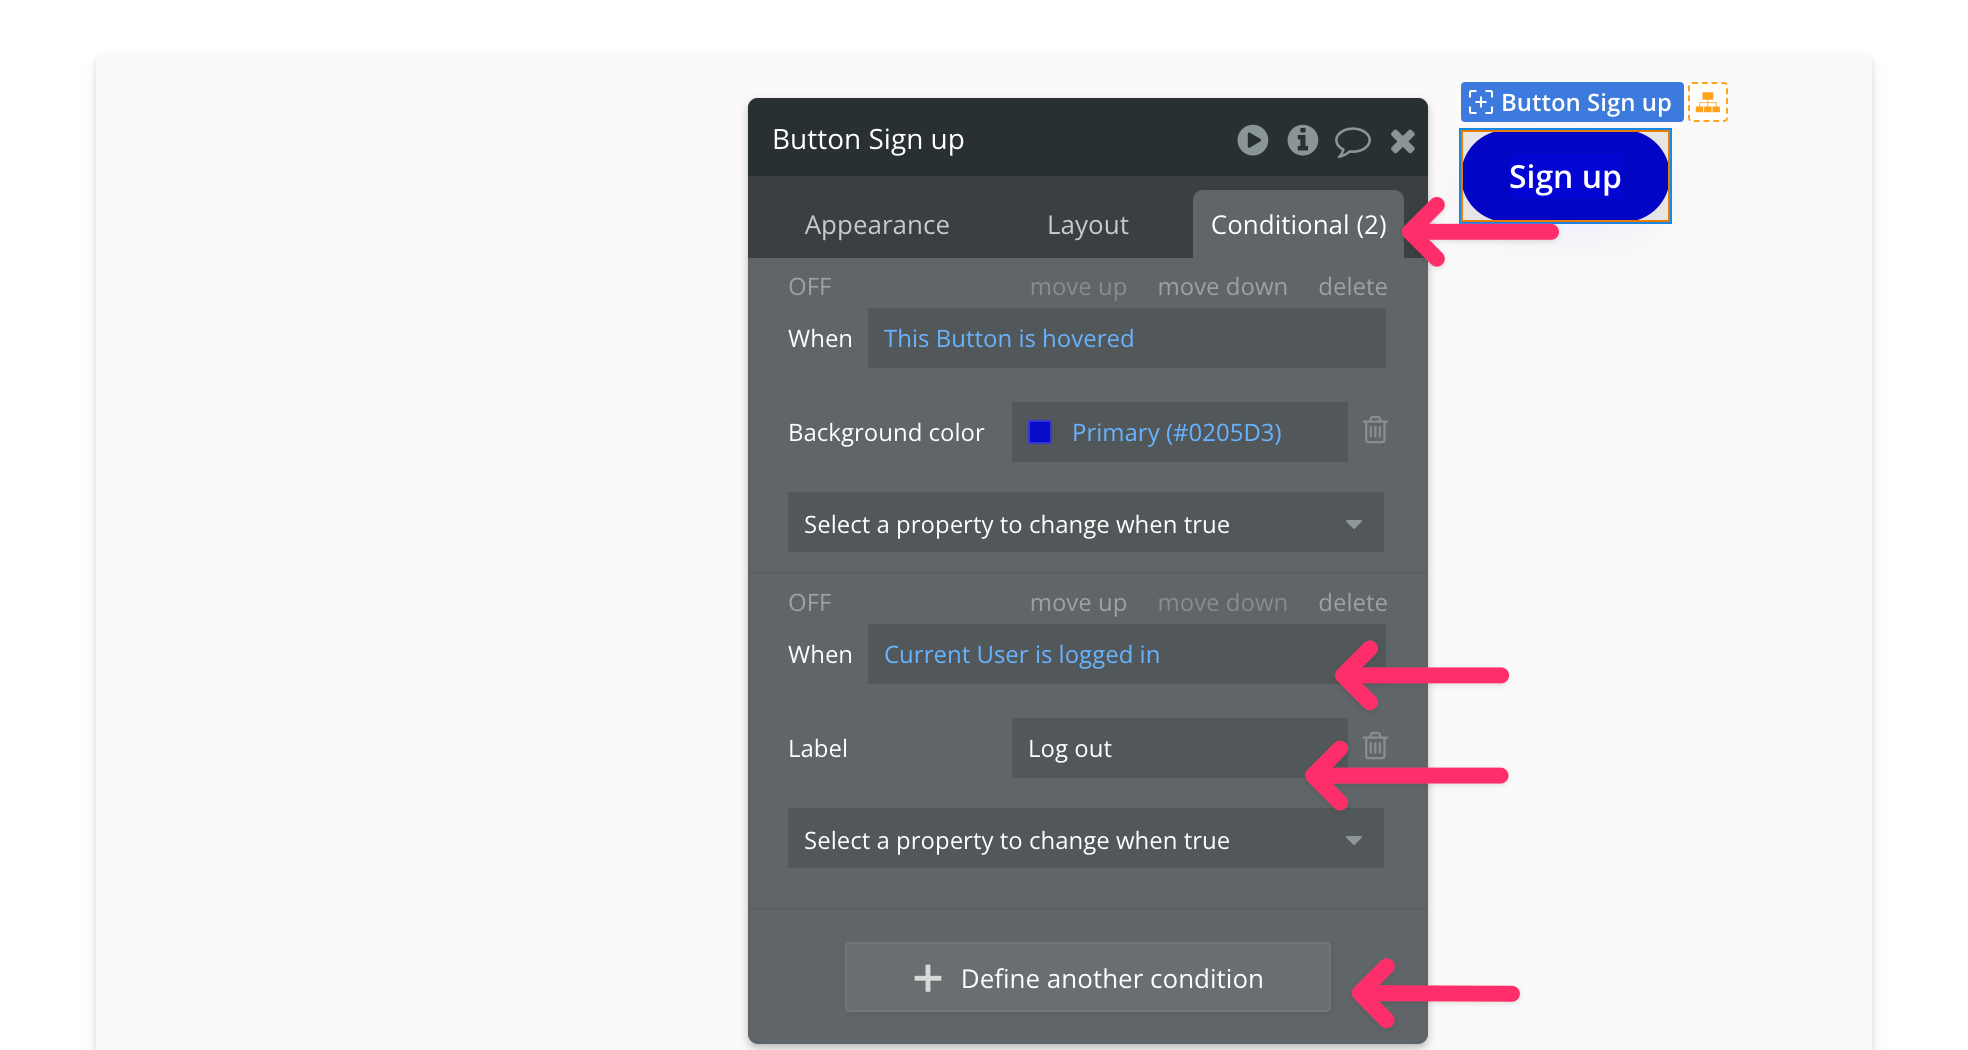This screenshot has height=1050, width=1968.
Task: Remove the Label property using trash icon
Action: [x=1375, y=746]
